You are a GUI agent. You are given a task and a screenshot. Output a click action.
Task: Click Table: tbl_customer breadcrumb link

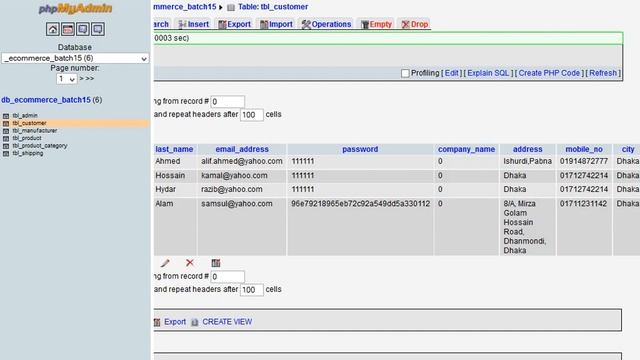tap(273, 7)
